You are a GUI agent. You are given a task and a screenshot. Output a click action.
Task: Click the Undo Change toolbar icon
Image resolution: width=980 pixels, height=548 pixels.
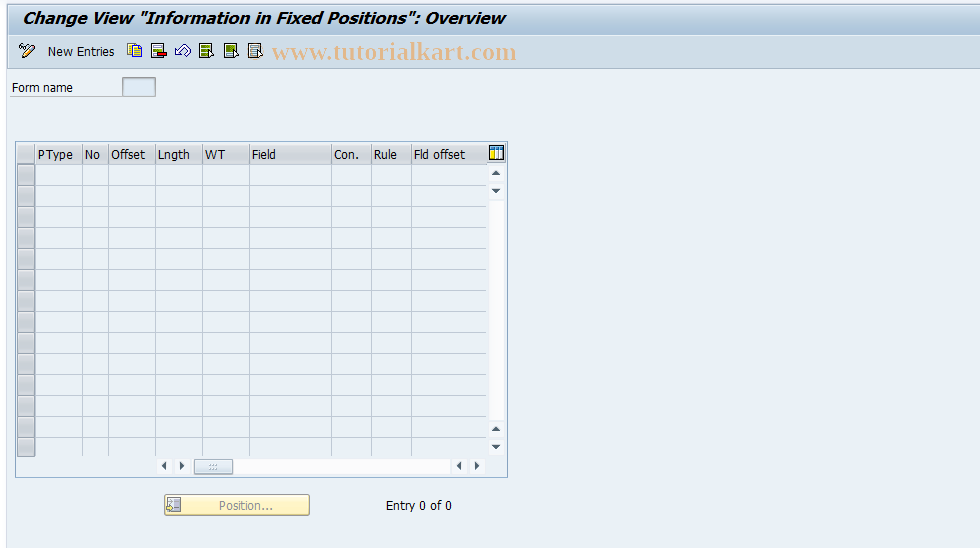point(182,51)
